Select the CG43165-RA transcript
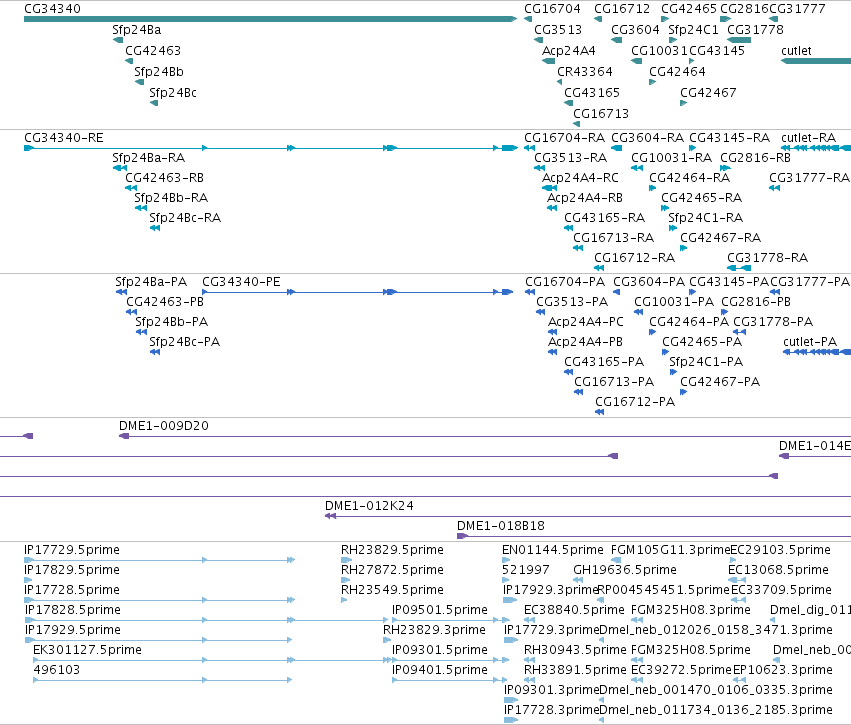 point(568,228)
